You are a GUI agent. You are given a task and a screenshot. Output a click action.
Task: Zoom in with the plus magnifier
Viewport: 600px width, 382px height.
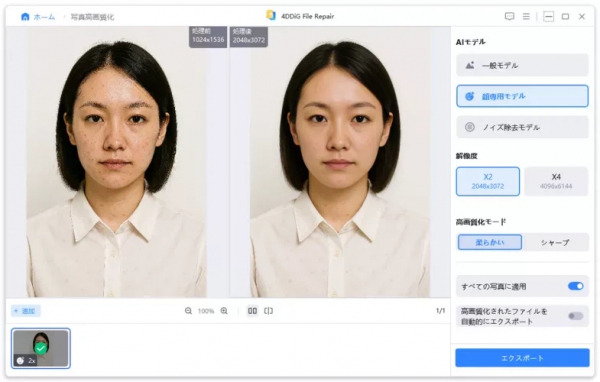[224, 311]
